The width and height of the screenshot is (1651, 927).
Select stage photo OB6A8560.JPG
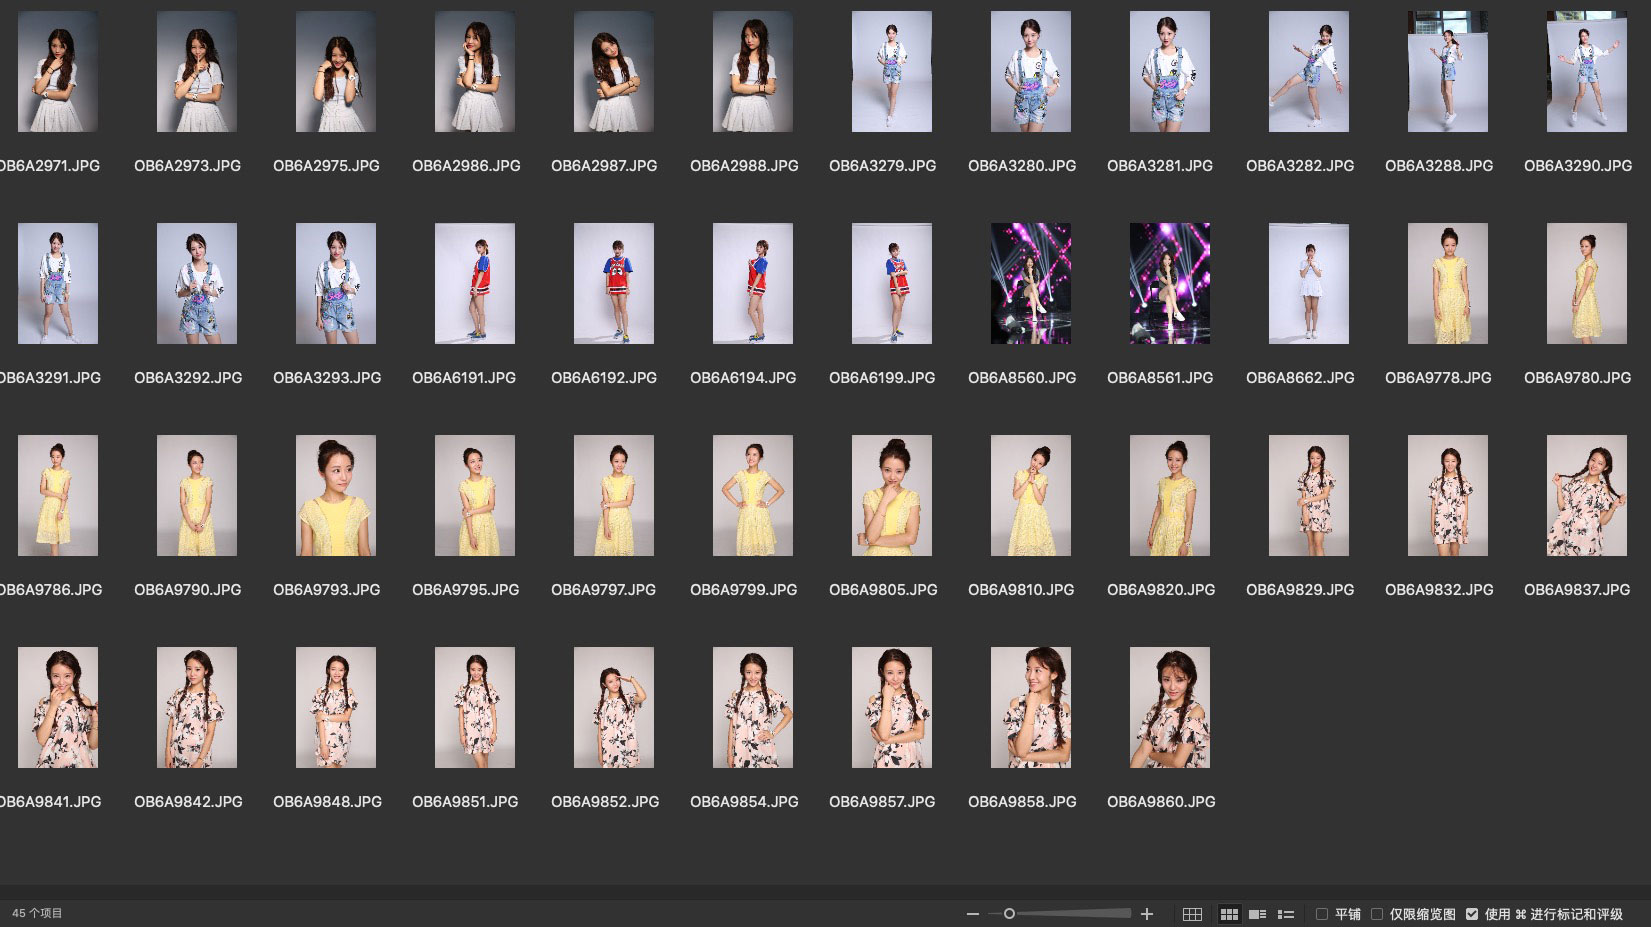click(x=1031, y=284)
